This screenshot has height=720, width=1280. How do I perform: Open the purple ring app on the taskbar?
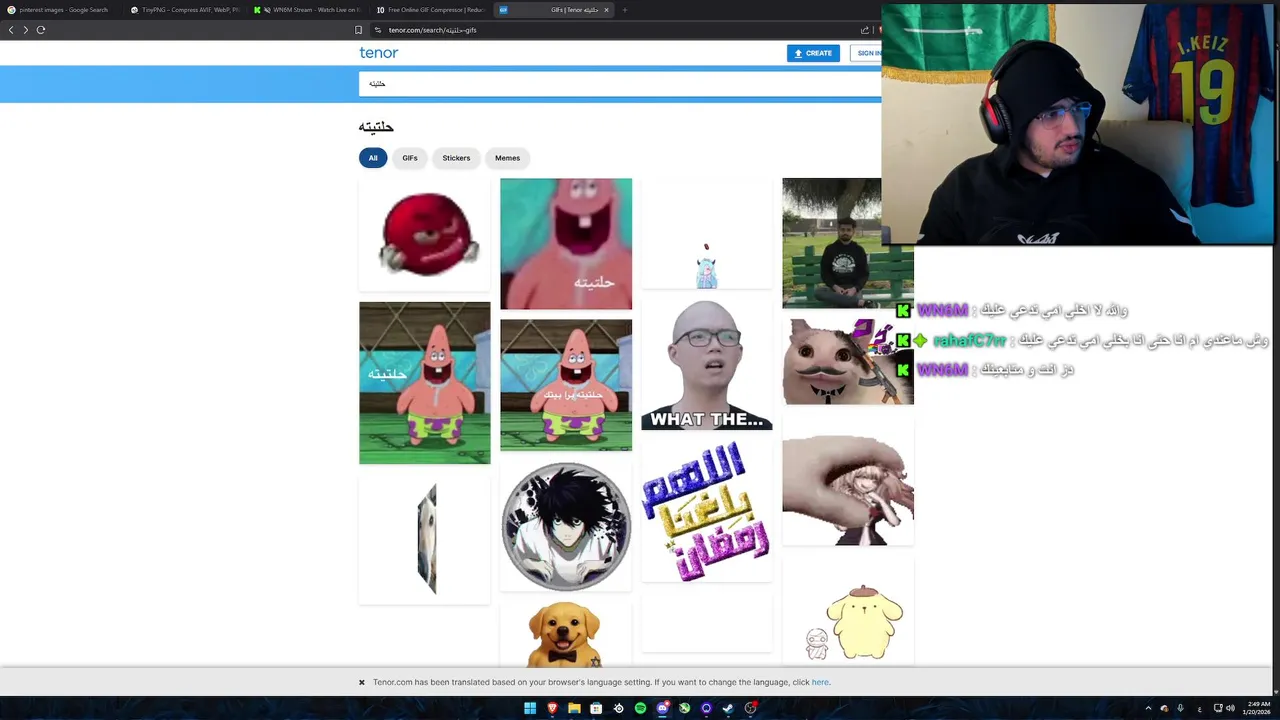706,708
